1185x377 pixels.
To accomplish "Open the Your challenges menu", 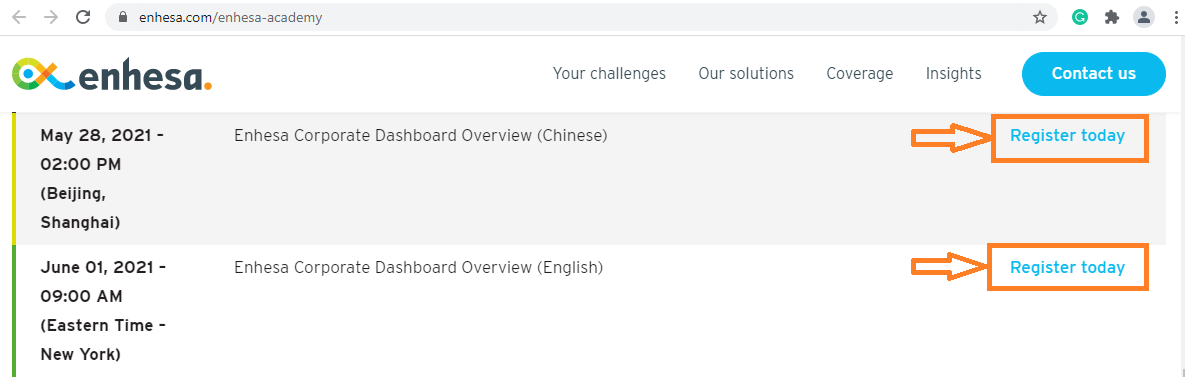I will click(x=609, y=73).
